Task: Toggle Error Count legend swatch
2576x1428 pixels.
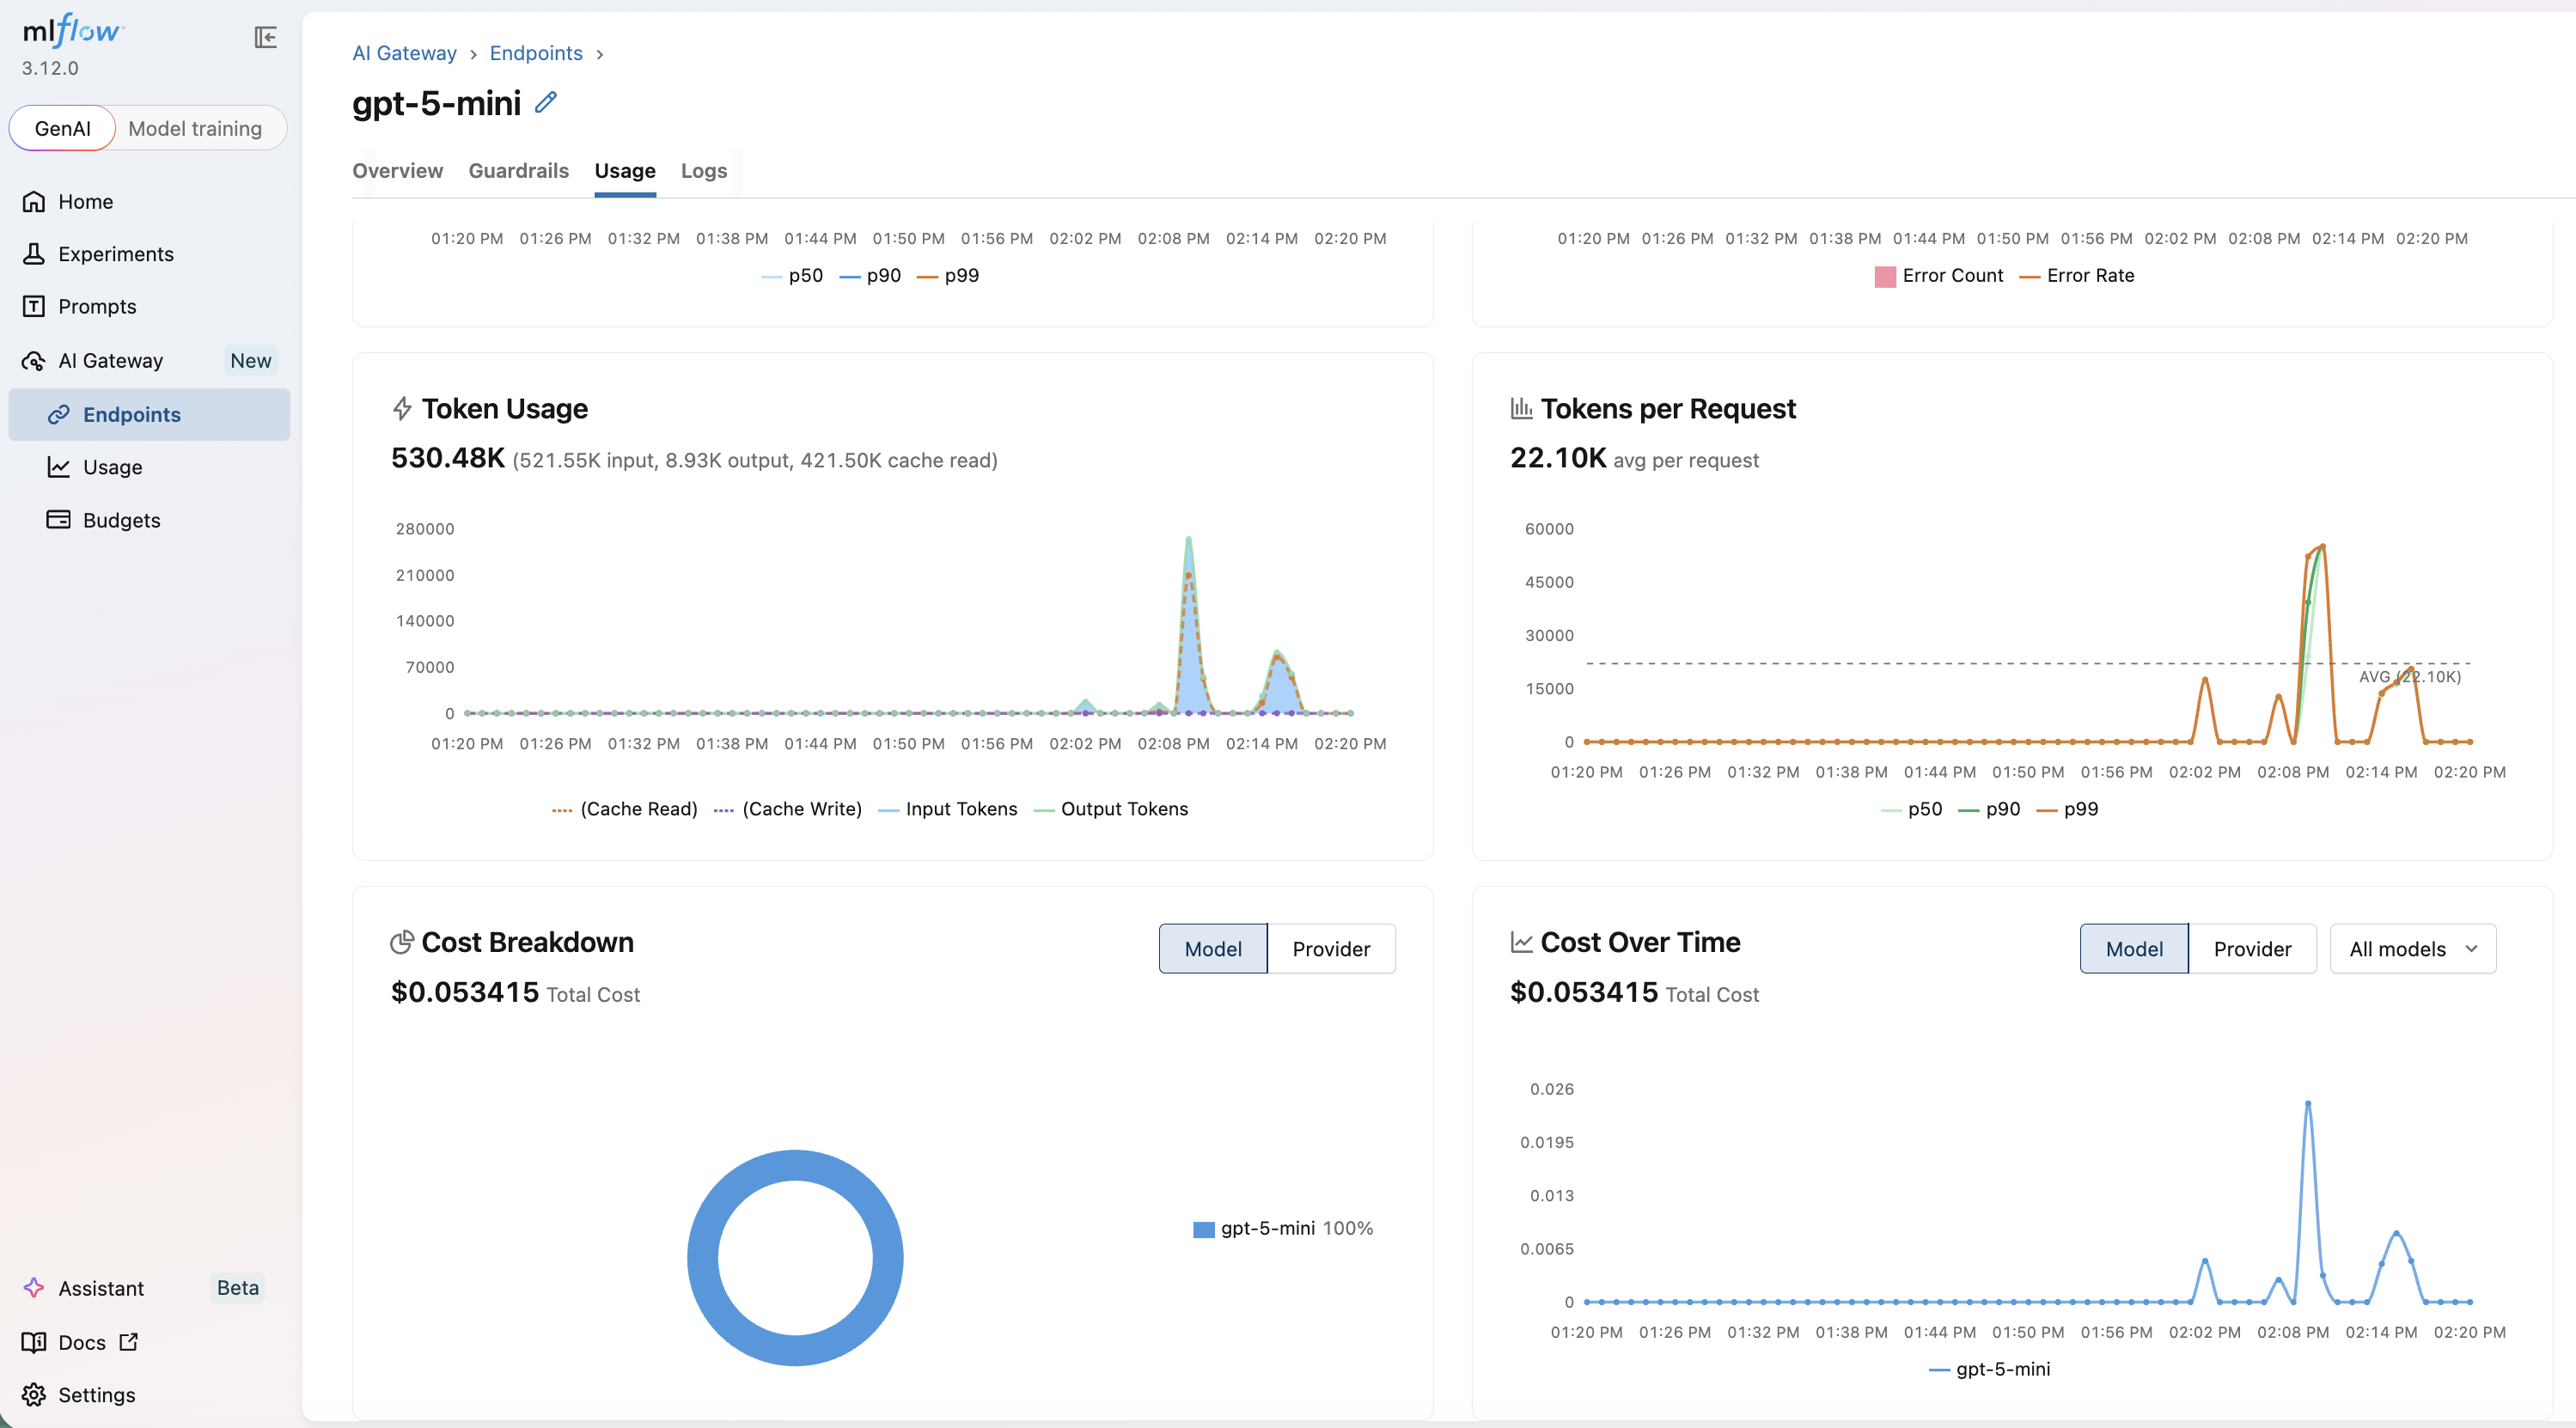Action: click(x=1885, y=276)
